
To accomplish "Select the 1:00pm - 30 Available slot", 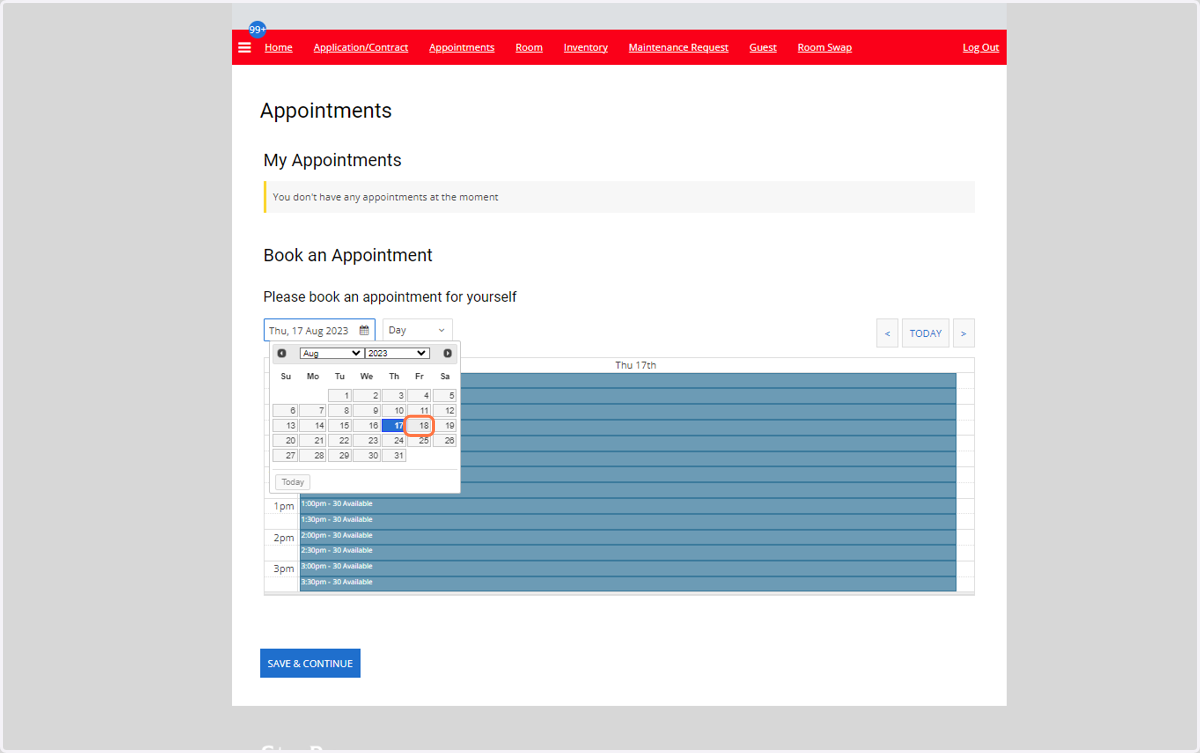I will point(628,505).
